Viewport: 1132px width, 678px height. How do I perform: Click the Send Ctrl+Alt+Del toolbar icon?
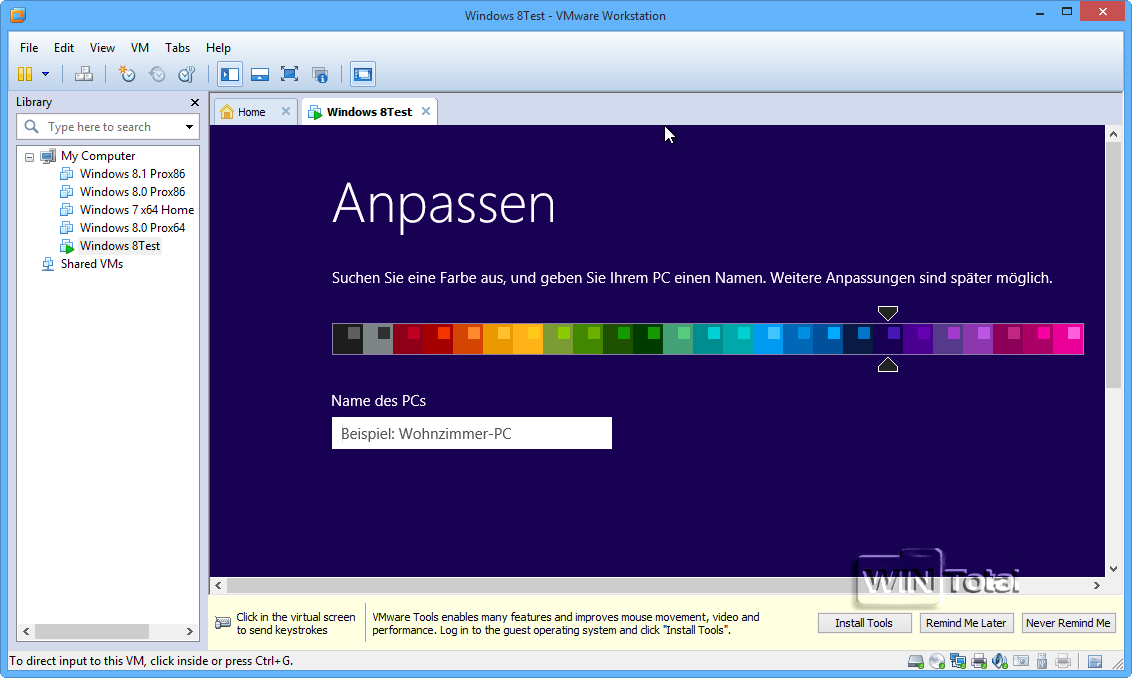tap(84, 74)
